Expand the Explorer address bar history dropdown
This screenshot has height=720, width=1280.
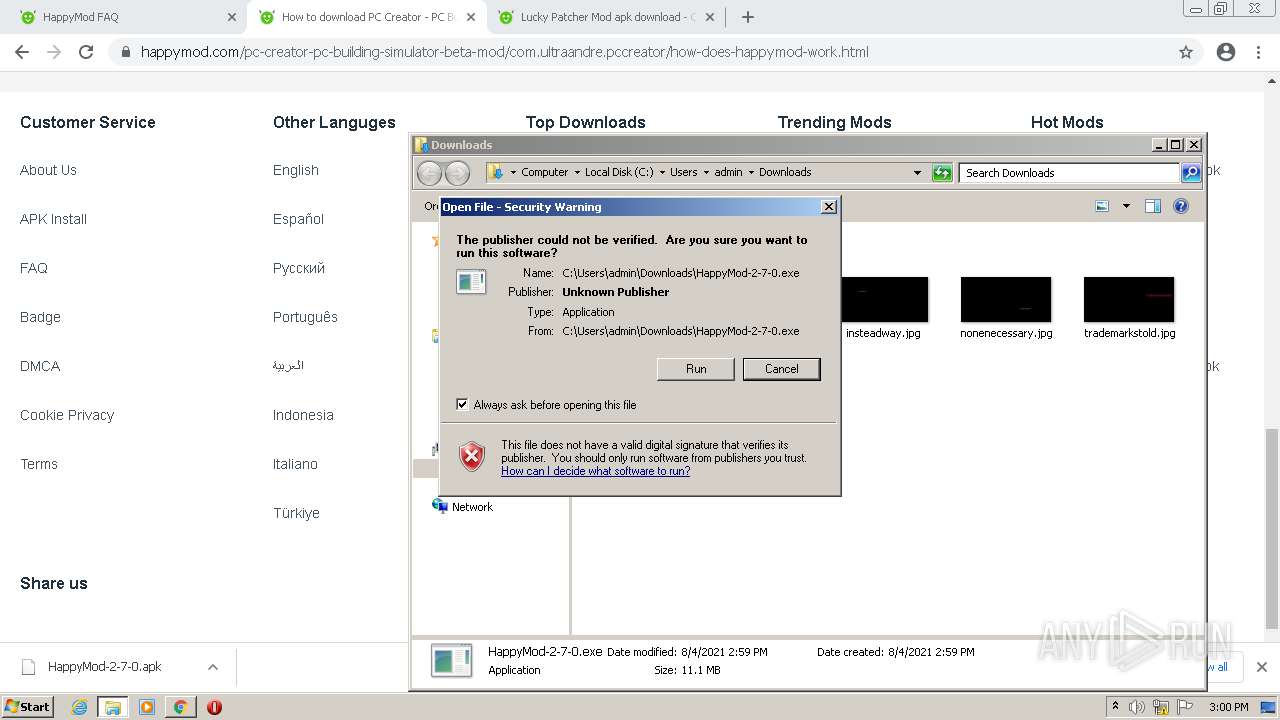[x=917, y=173]
